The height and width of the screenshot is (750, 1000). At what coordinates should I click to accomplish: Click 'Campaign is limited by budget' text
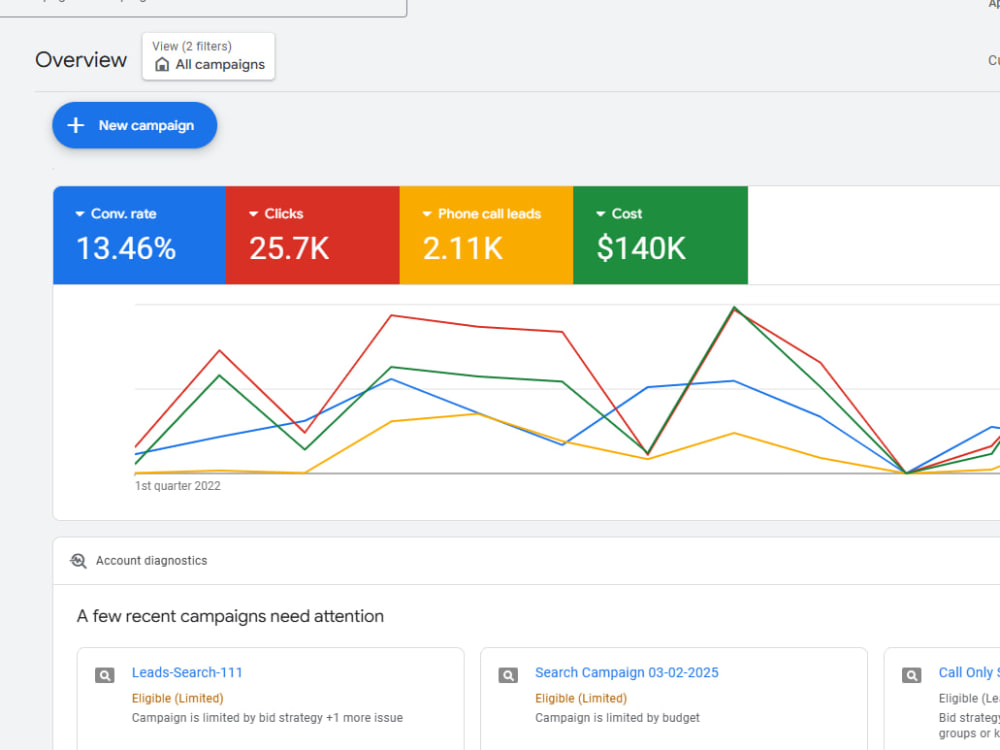[617, 717]
